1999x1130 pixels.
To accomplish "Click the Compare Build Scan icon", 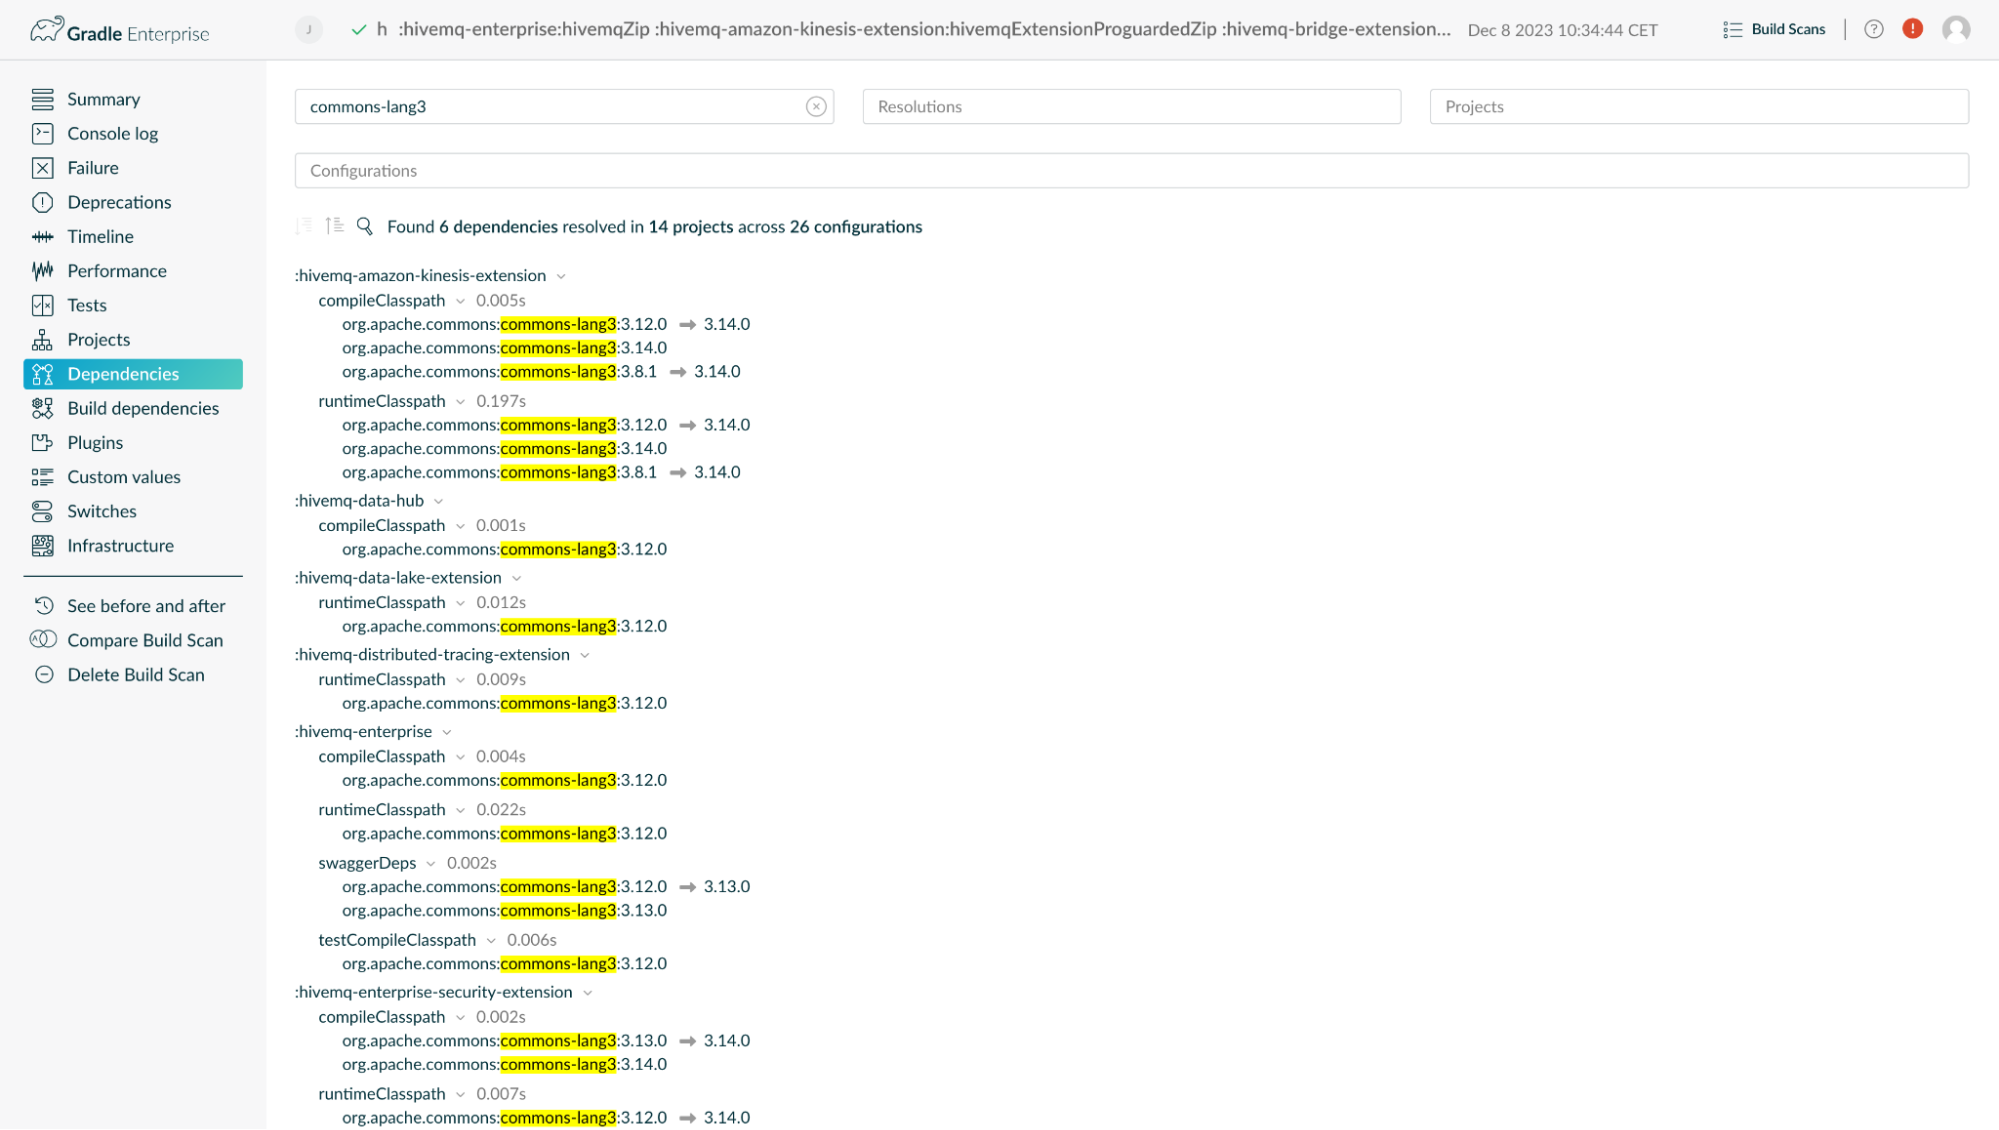I will pyautogui.click(x=43, y=640).
